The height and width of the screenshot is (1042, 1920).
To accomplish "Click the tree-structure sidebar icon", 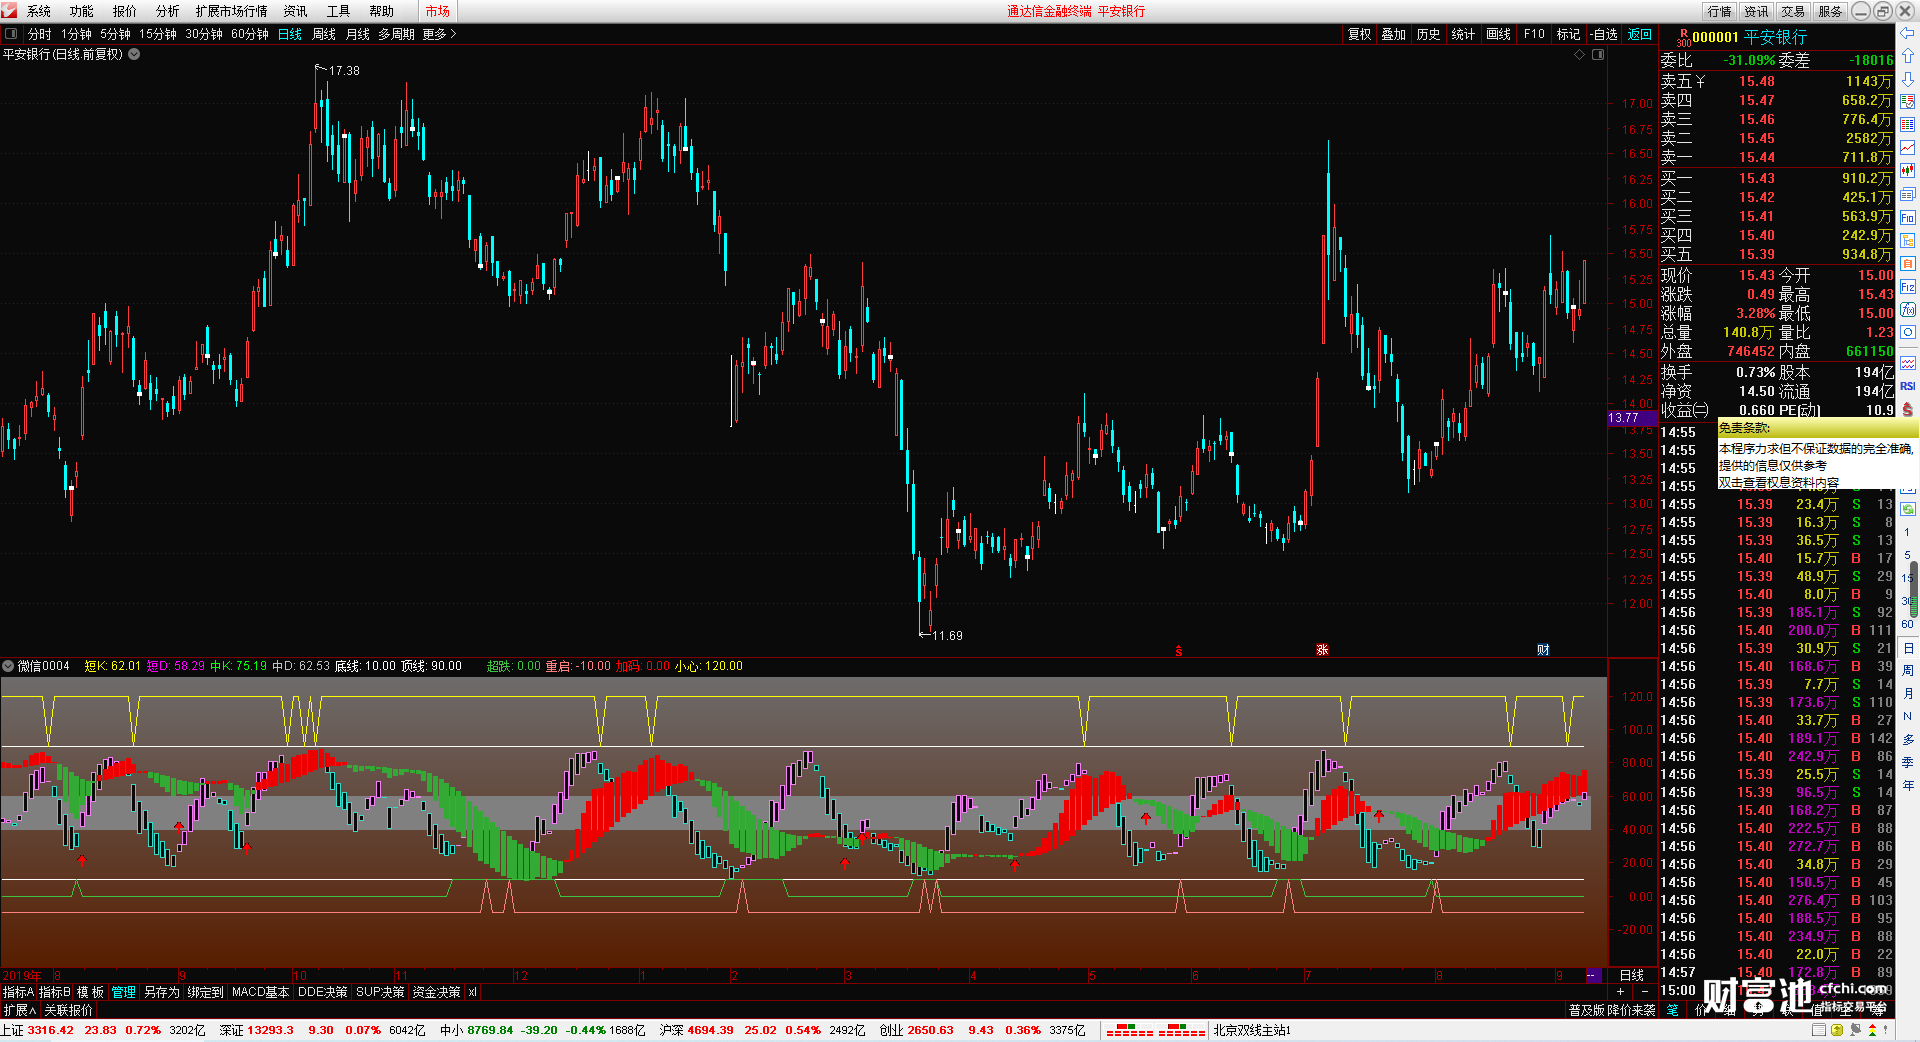I will (1908, 241).
